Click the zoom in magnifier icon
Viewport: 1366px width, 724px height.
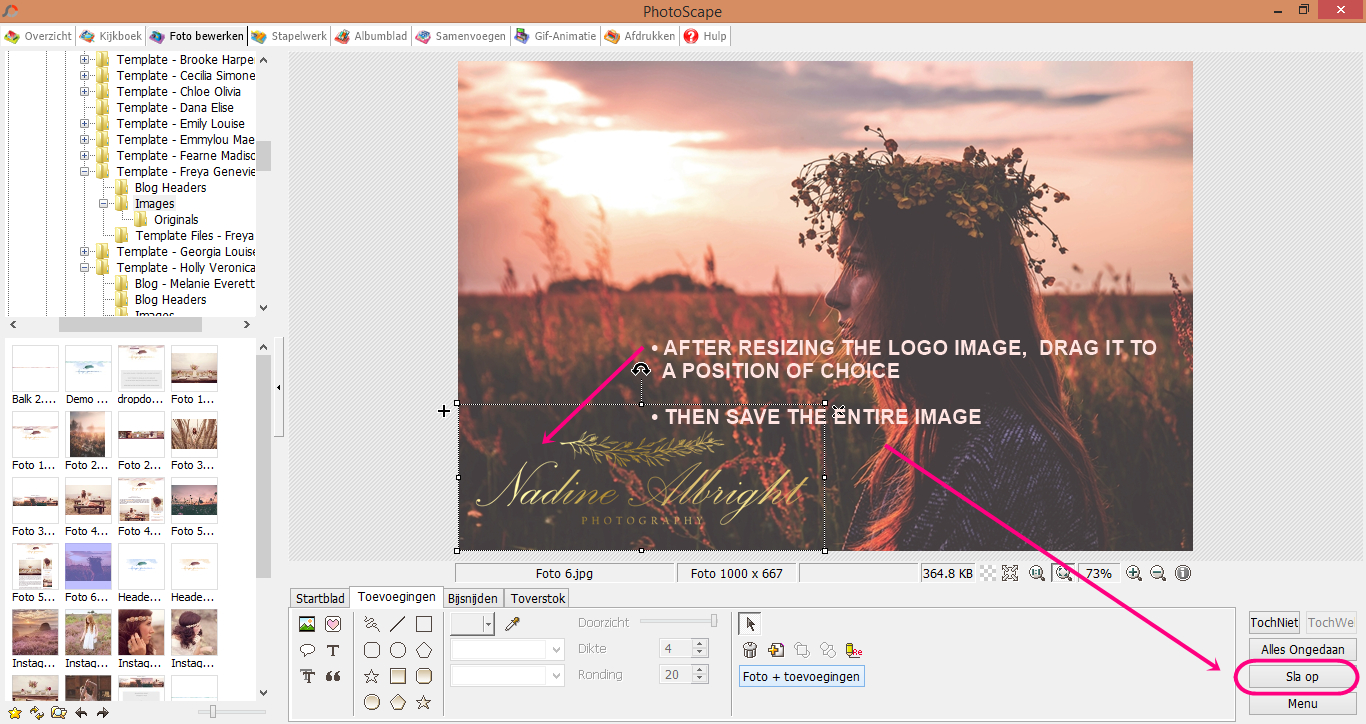[x=1134, y=573]
